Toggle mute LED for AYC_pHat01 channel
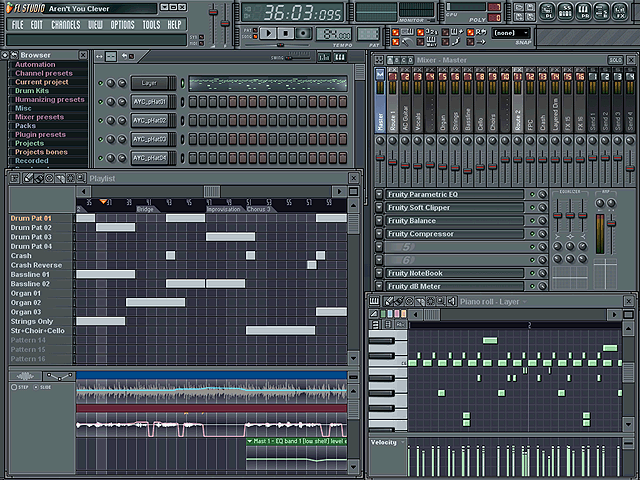640x480 pixels. pyautogui.click(x=100, y=102)
